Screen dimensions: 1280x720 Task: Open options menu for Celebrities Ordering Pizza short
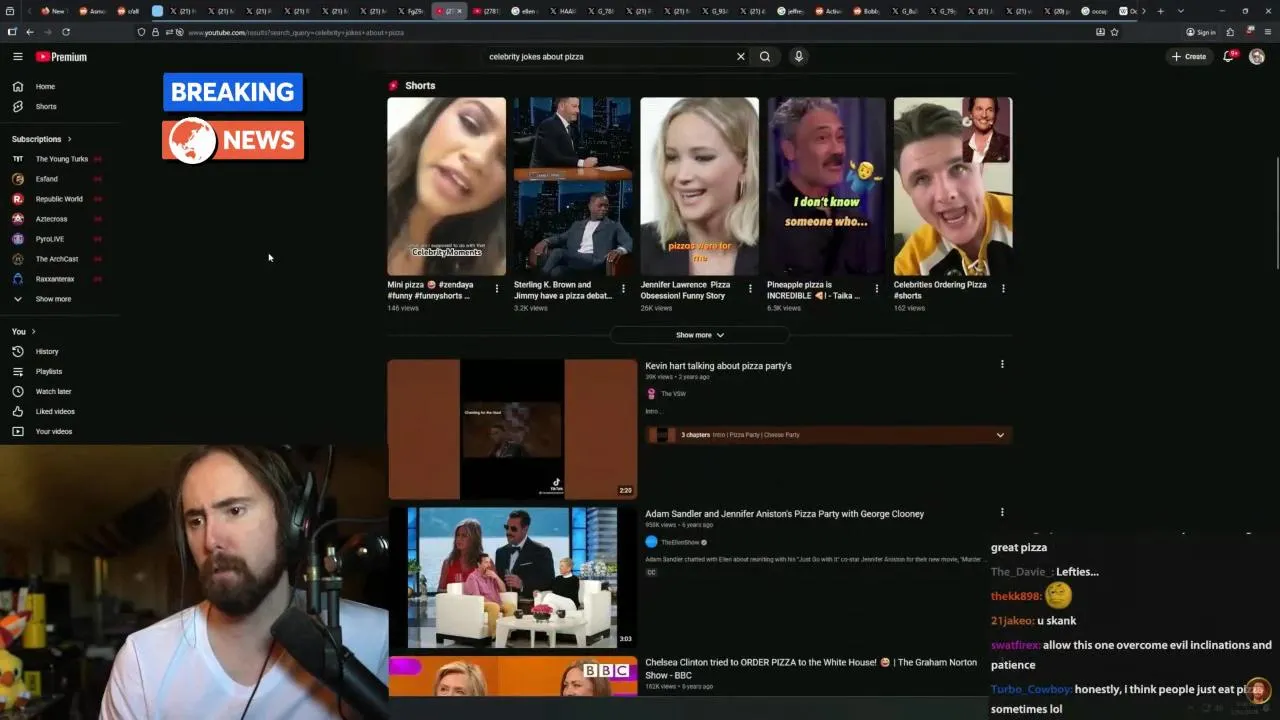[x=1003, y=288]
